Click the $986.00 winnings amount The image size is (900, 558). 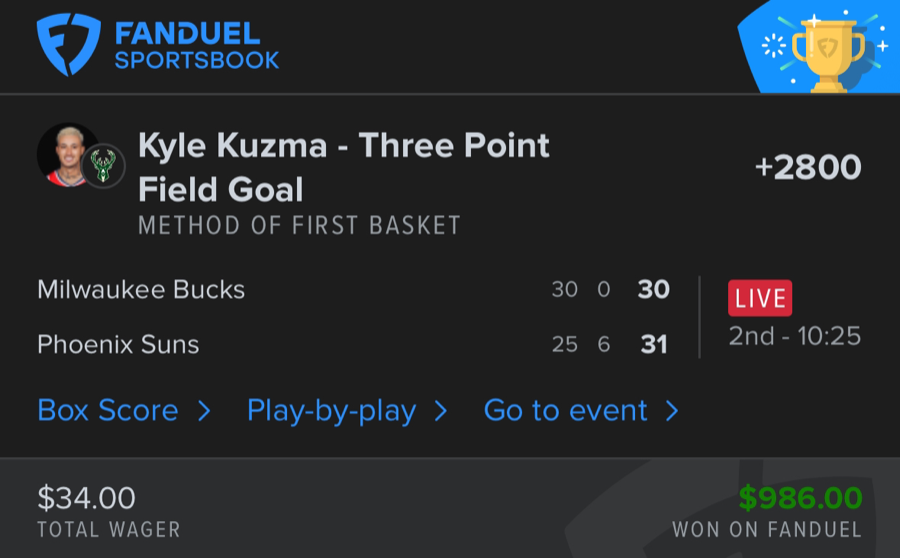click(800, 497)
